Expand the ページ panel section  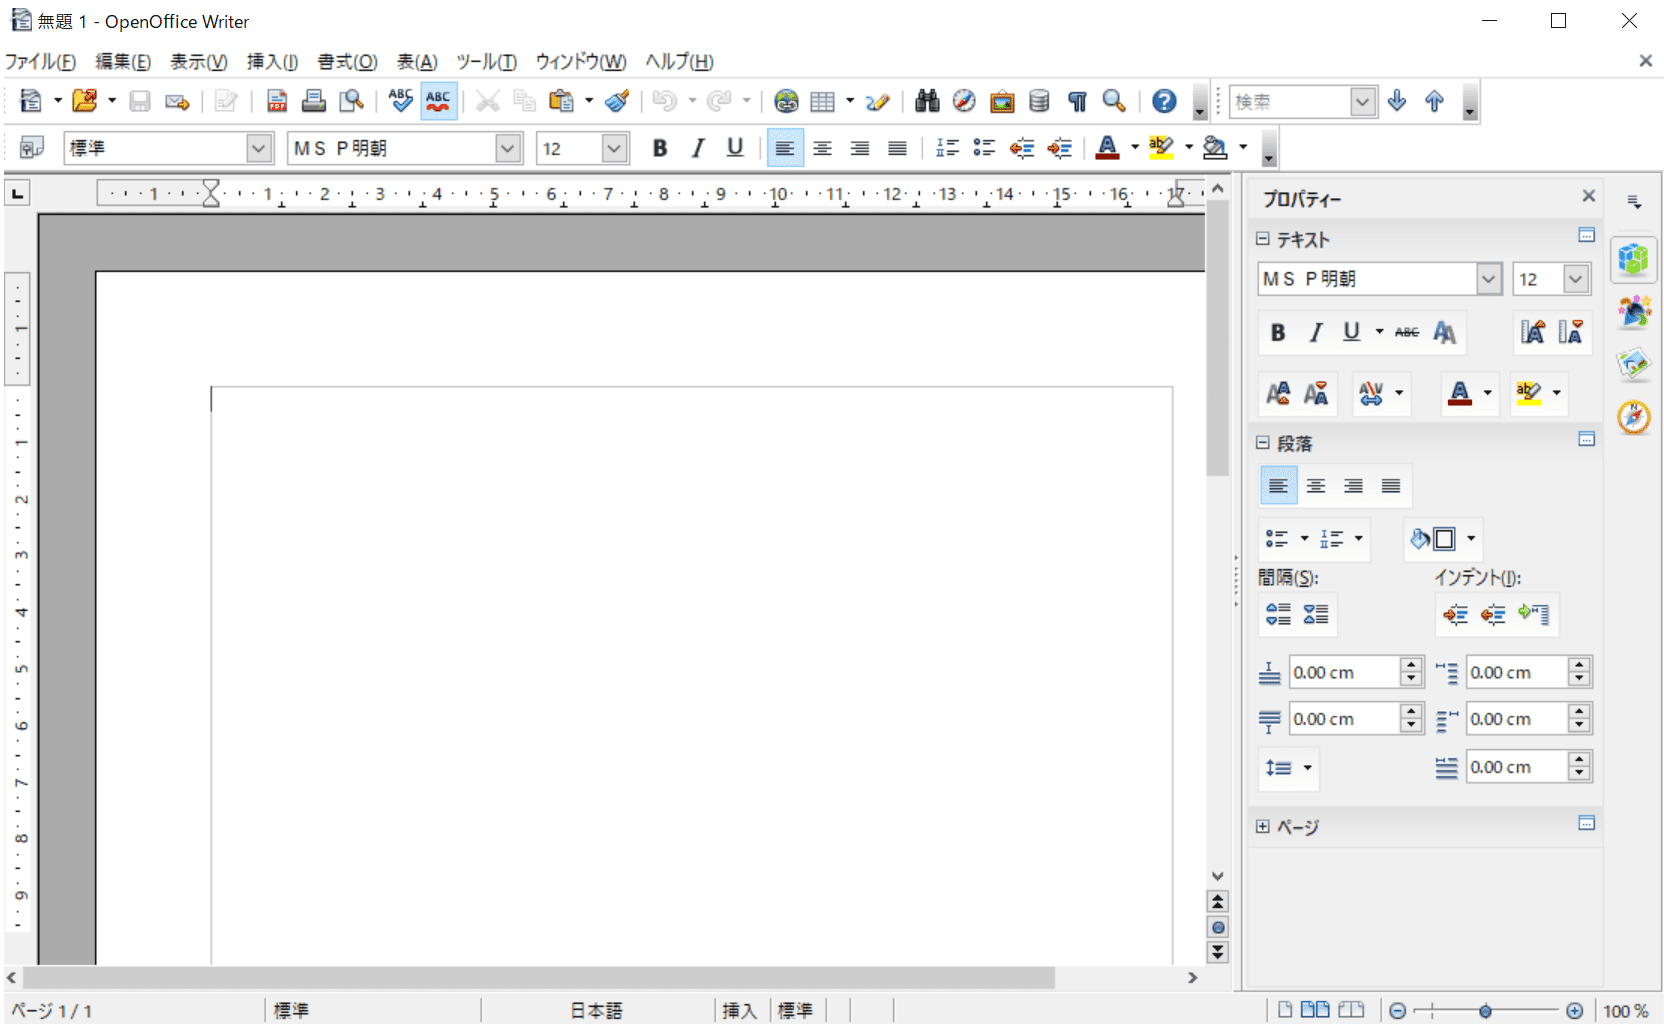tap(1262, 827)
